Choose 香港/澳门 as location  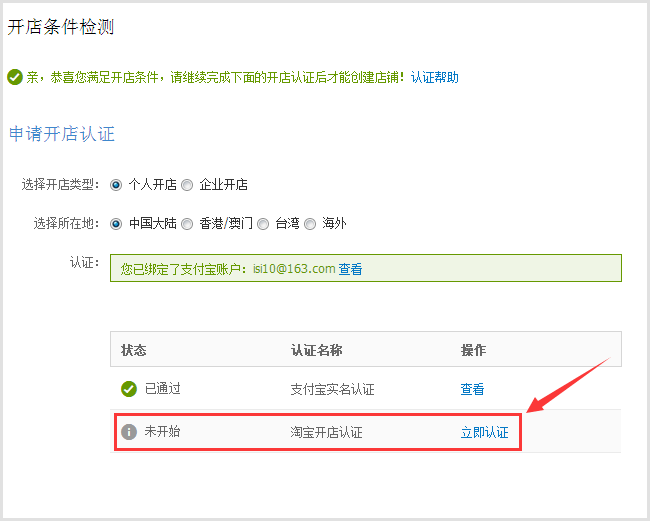tap(187, 224)
